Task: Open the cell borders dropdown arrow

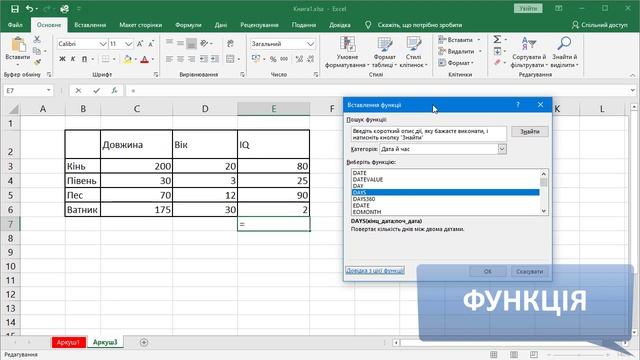Action: coord(114,59)
